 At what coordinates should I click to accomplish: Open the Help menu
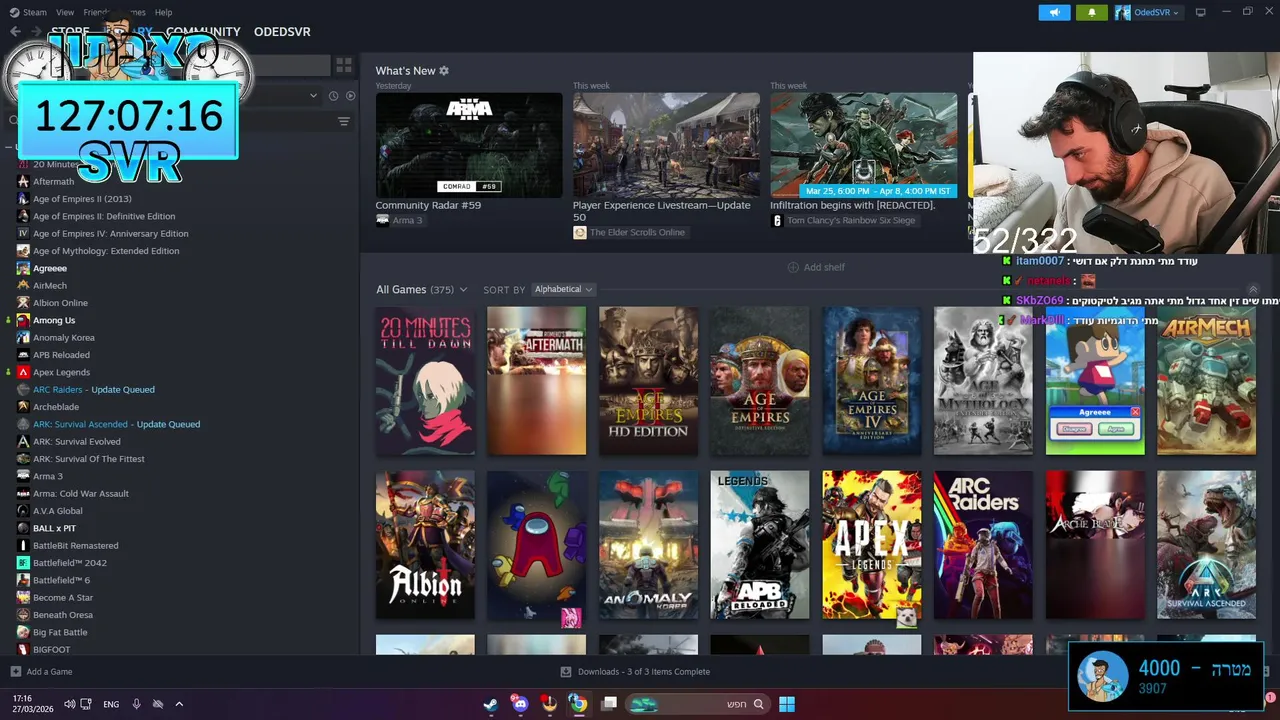click(163, 12)
